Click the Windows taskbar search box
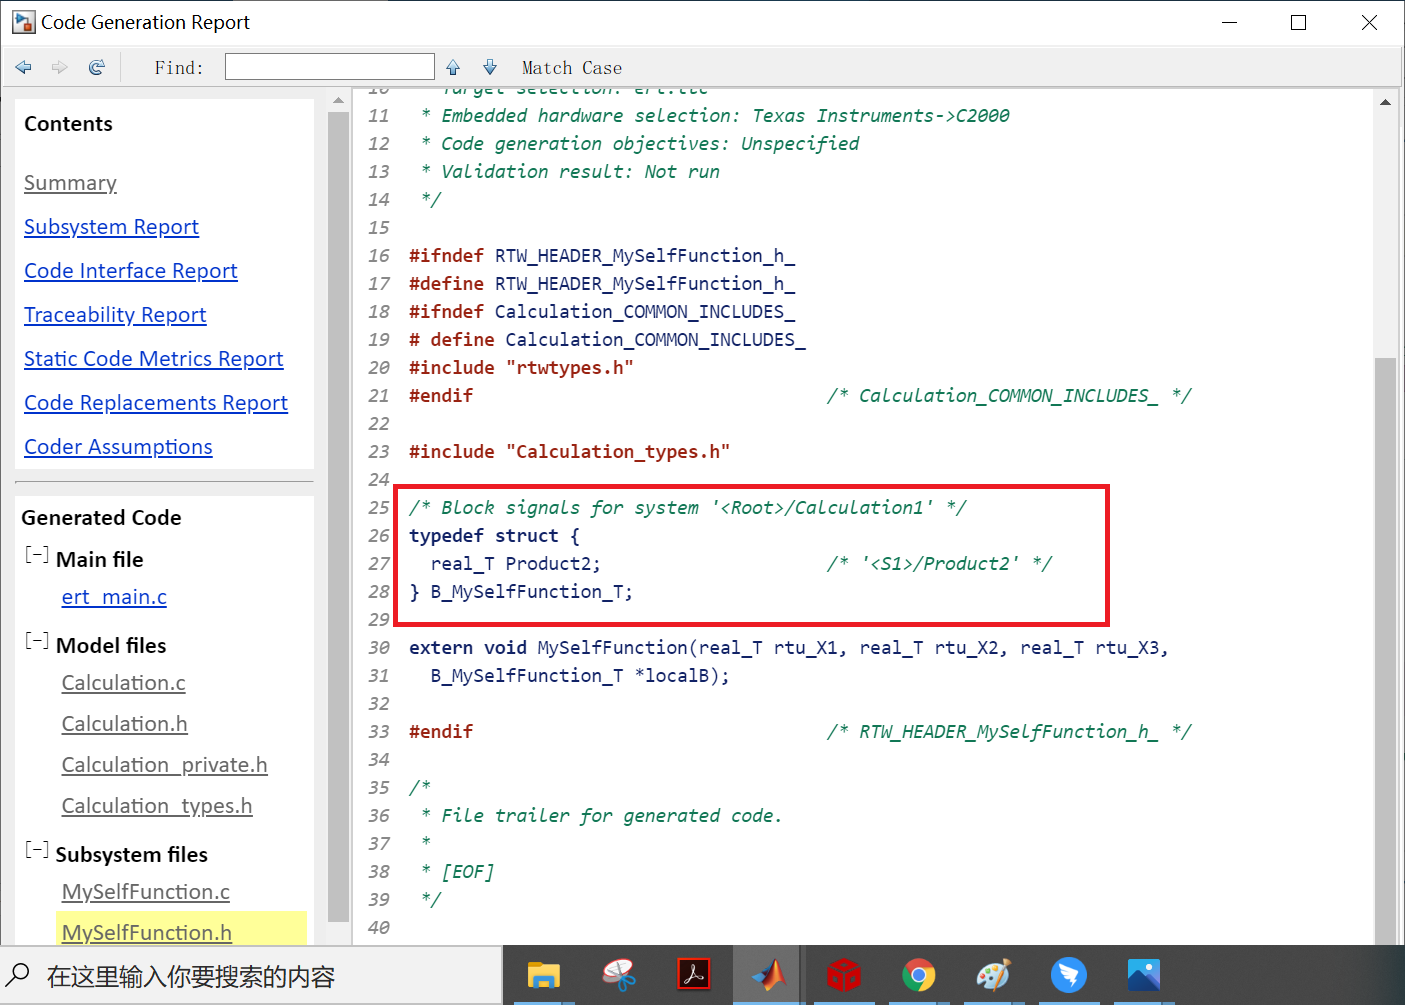 250,976
